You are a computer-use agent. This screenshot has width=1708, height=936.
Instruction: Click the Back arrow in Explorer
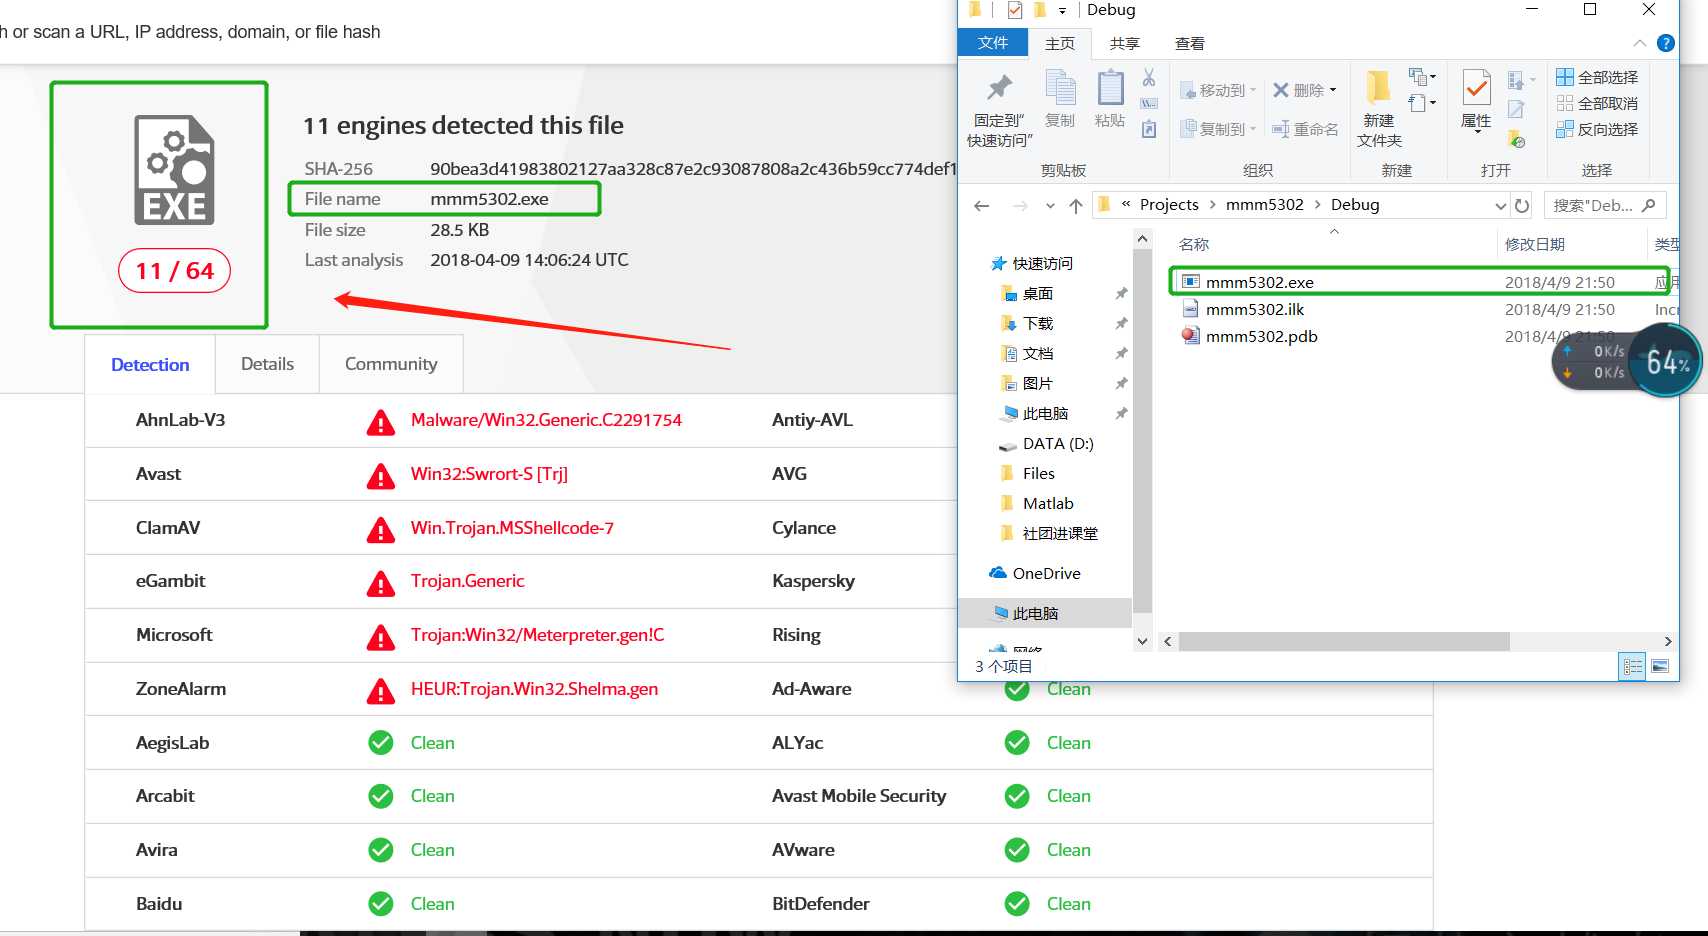pyautogui.click(x=982, y=206)
